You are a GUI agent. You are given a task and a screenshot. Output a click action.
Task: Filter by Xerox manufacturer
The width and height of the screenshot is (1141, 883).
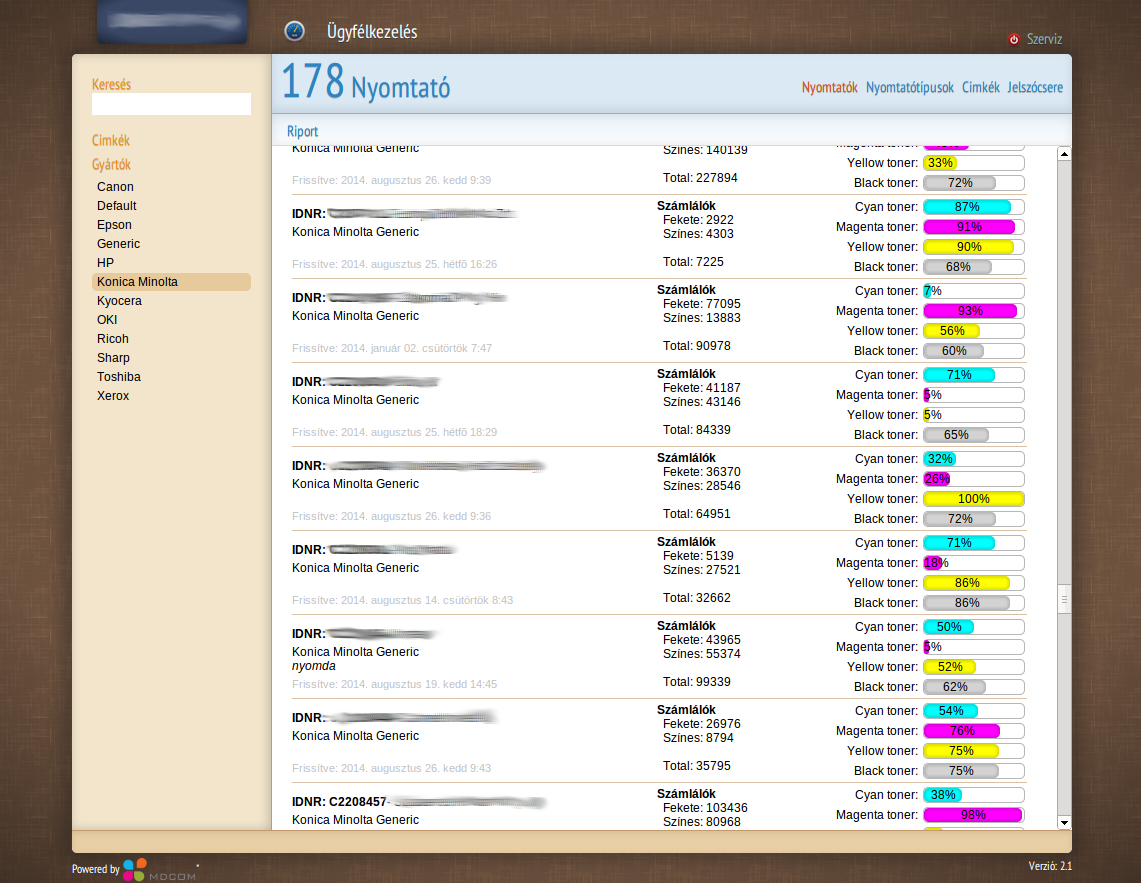coord(113,395)
